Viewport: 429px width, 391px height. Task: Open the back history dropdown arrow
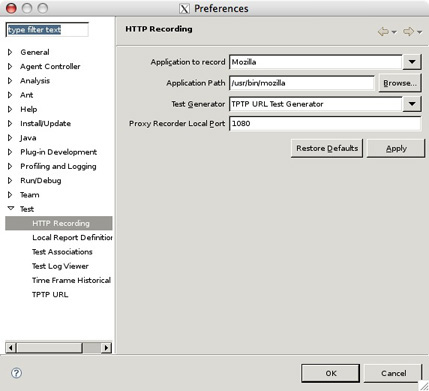[x=394, y=32]
